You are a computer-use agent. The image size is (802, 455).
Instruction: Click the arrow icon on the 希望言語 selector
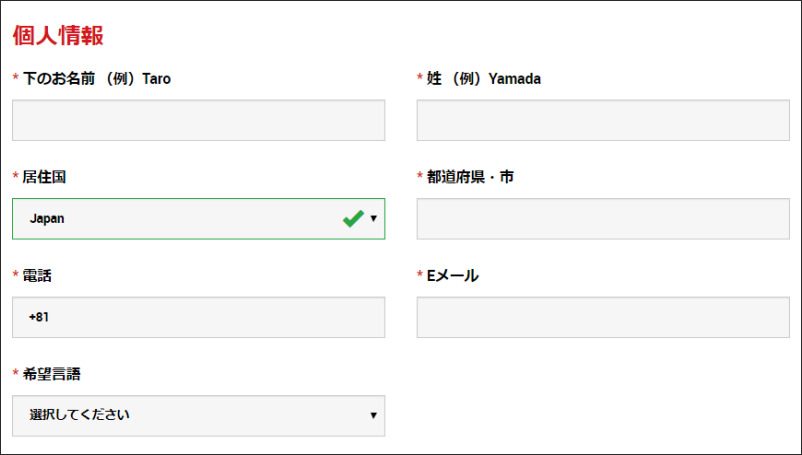[373, 416]
